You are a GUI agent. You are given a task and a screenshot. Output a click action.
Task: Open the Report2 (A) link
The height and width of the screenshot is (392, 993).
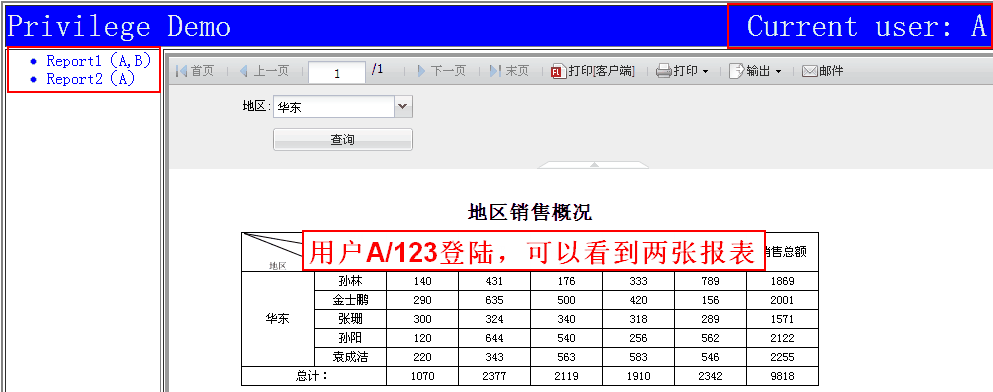(91, 79)
